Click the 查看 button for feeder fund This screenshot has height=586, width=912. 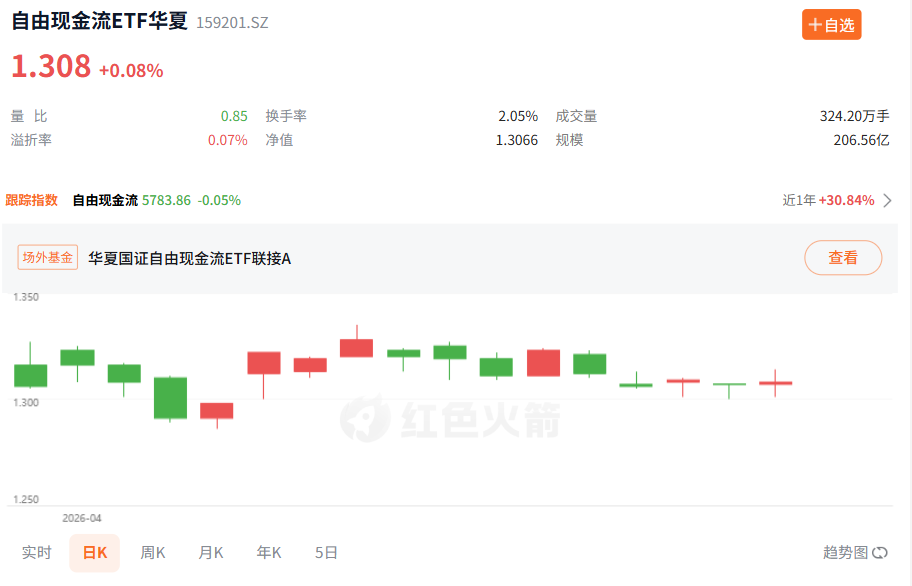tap(843, 258)
